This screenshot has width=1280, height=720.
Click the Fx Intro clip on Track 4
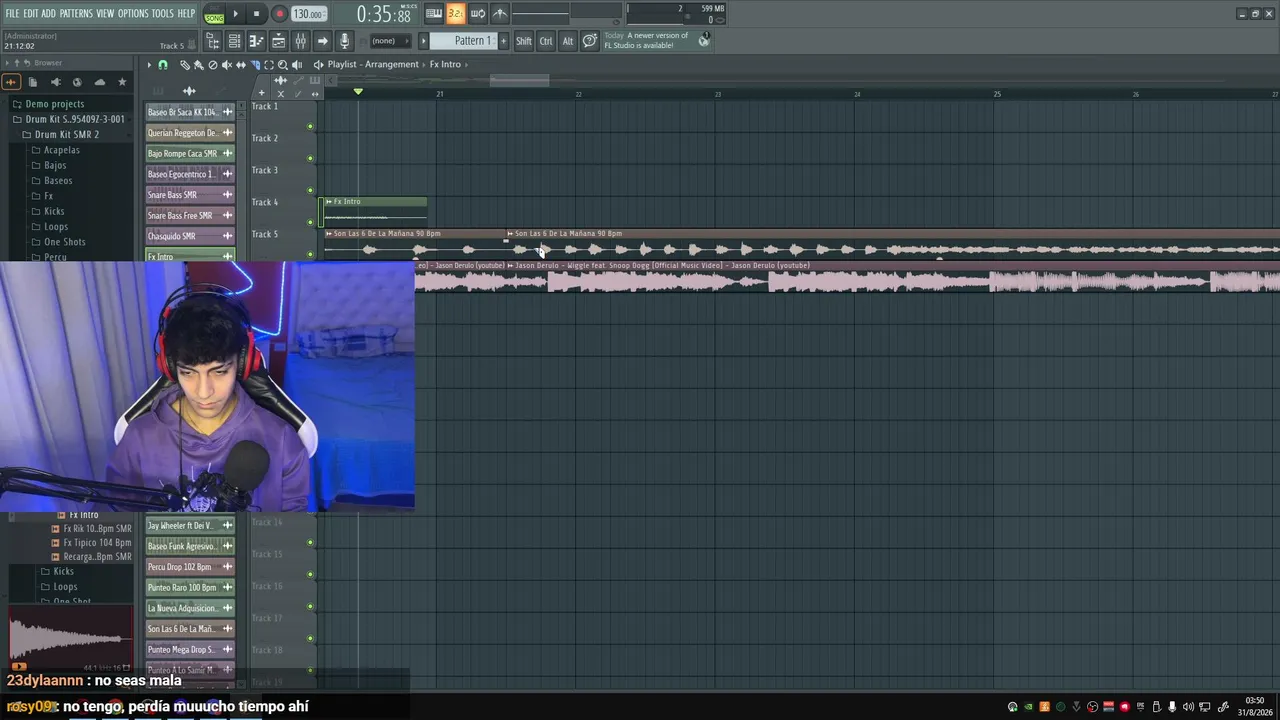[376, 210]
